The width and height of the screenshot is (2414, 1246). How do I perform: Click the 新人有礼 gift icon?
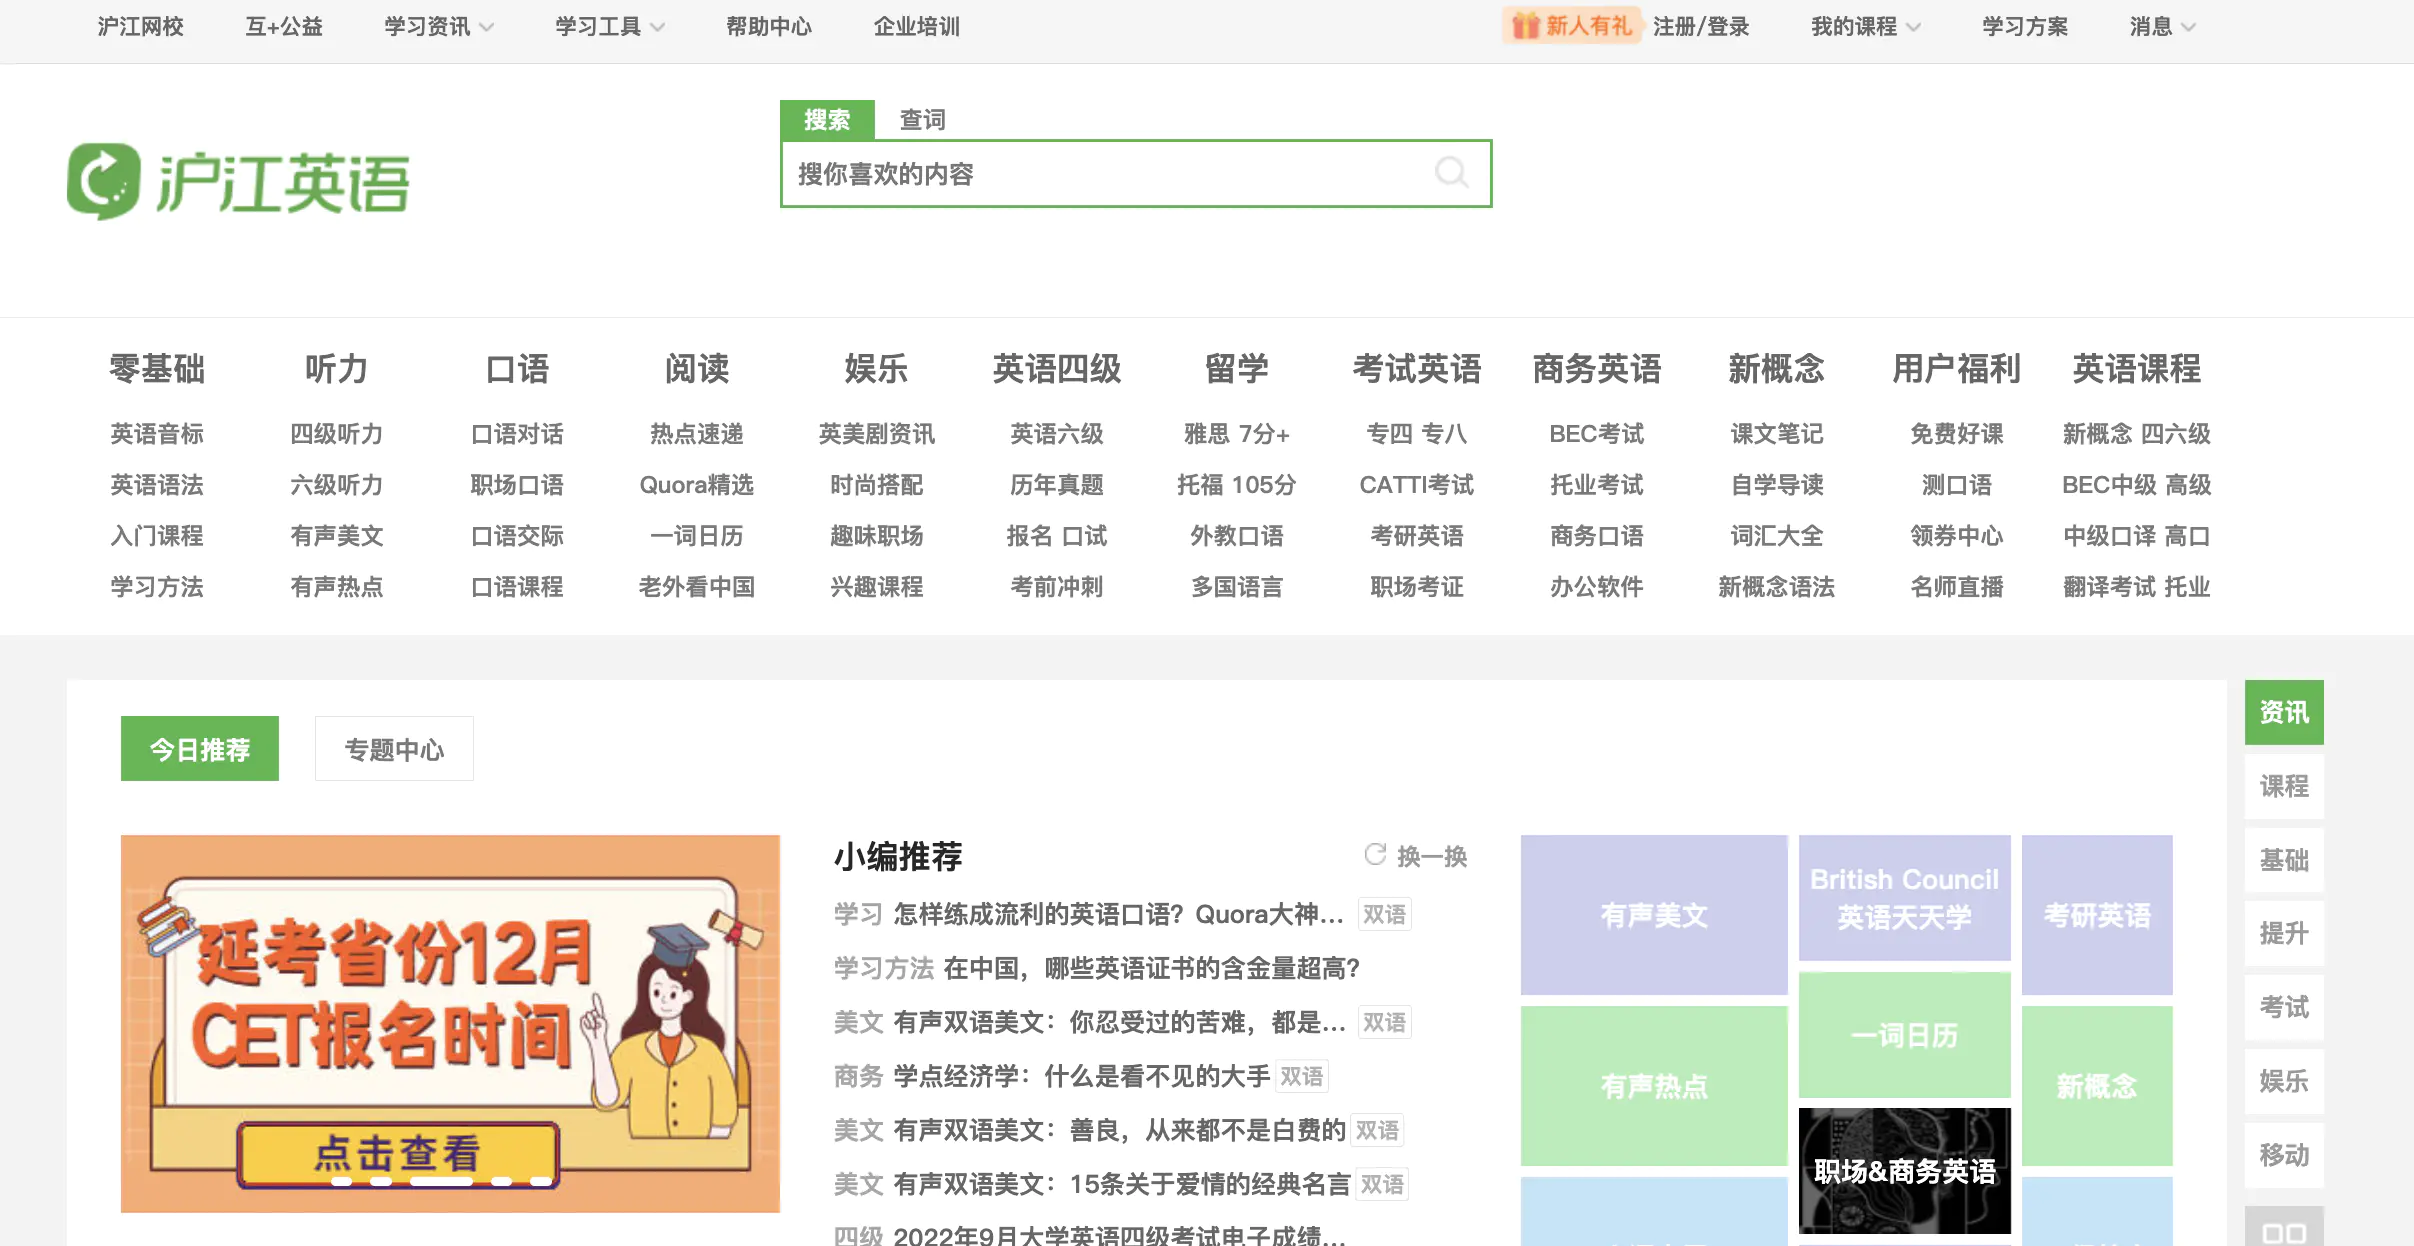point(1525,26)
